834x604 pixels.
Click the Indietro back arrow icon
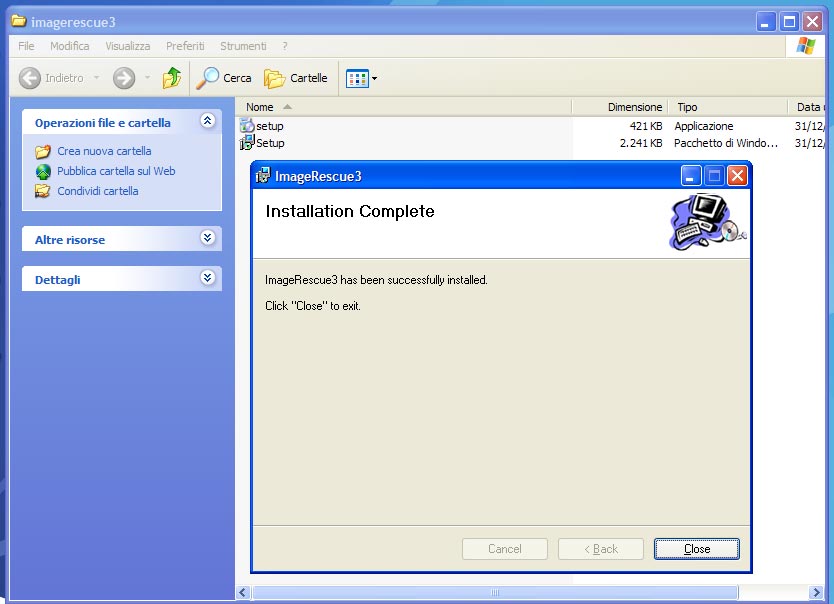(x=30, y=78)
